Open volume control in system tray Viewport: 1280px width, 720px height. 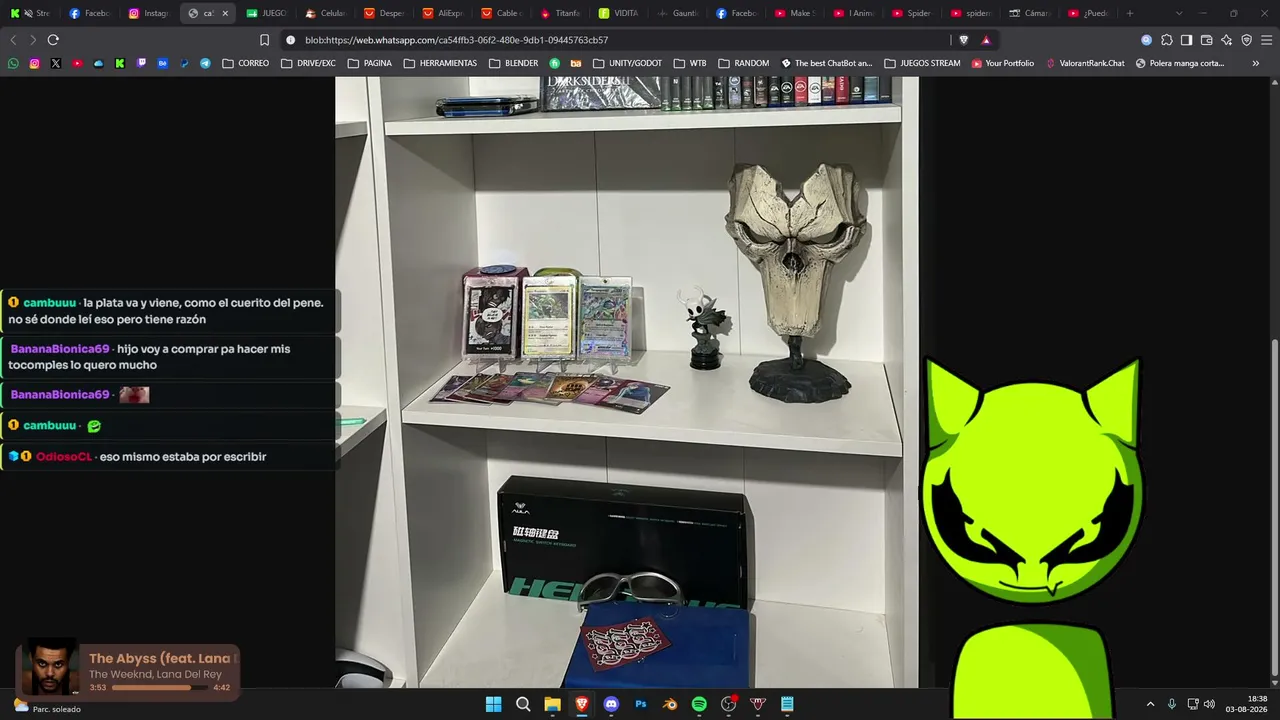point(1209,704)
